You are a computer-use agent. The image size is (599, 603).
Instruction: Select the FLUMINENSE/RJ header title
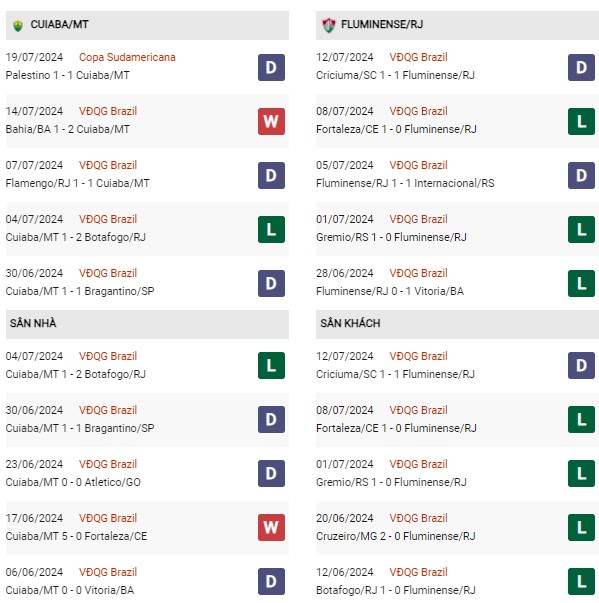pos(382,25)
